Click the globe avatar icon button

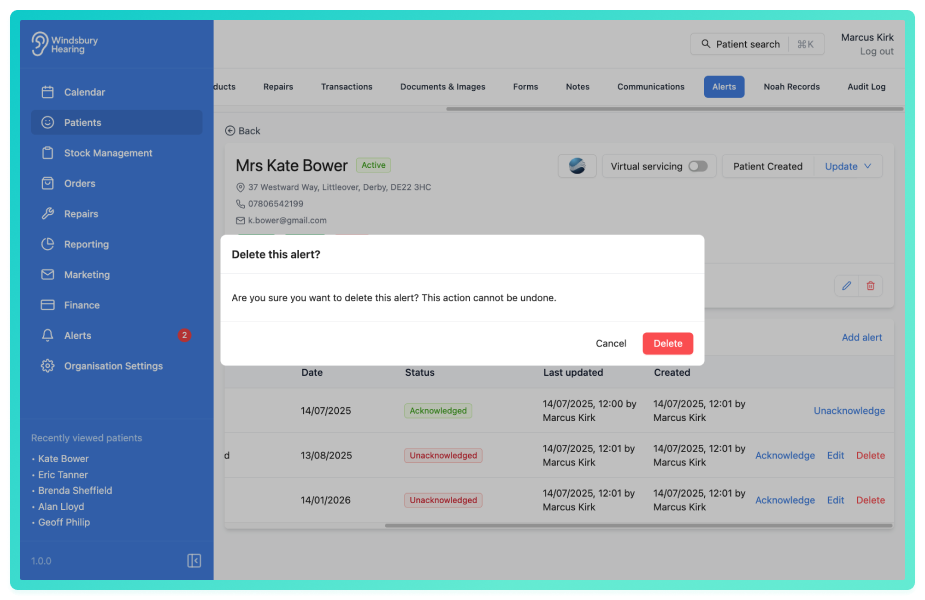click(x=577, y=166)
